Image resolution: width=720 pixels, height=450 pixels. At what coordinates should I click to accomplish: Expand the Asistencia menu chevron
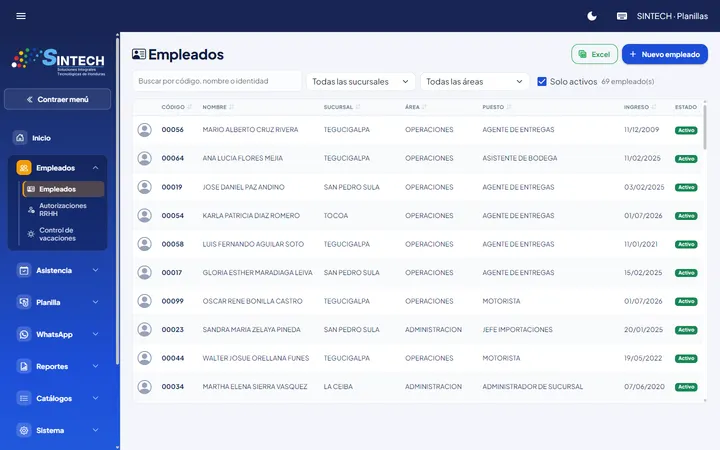click(x=96, y=270)
